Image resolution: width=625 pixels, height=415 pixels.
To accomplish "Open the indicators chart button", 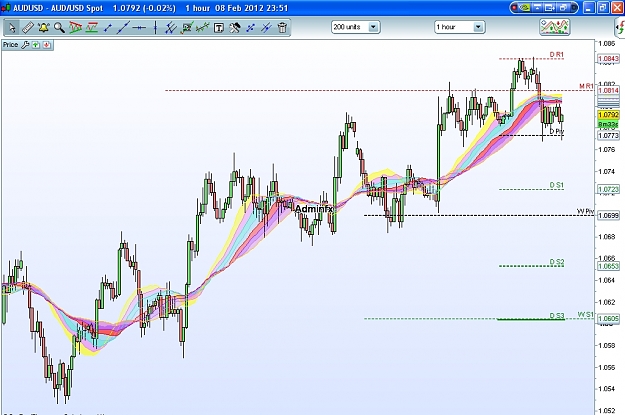I will [554, 27].
